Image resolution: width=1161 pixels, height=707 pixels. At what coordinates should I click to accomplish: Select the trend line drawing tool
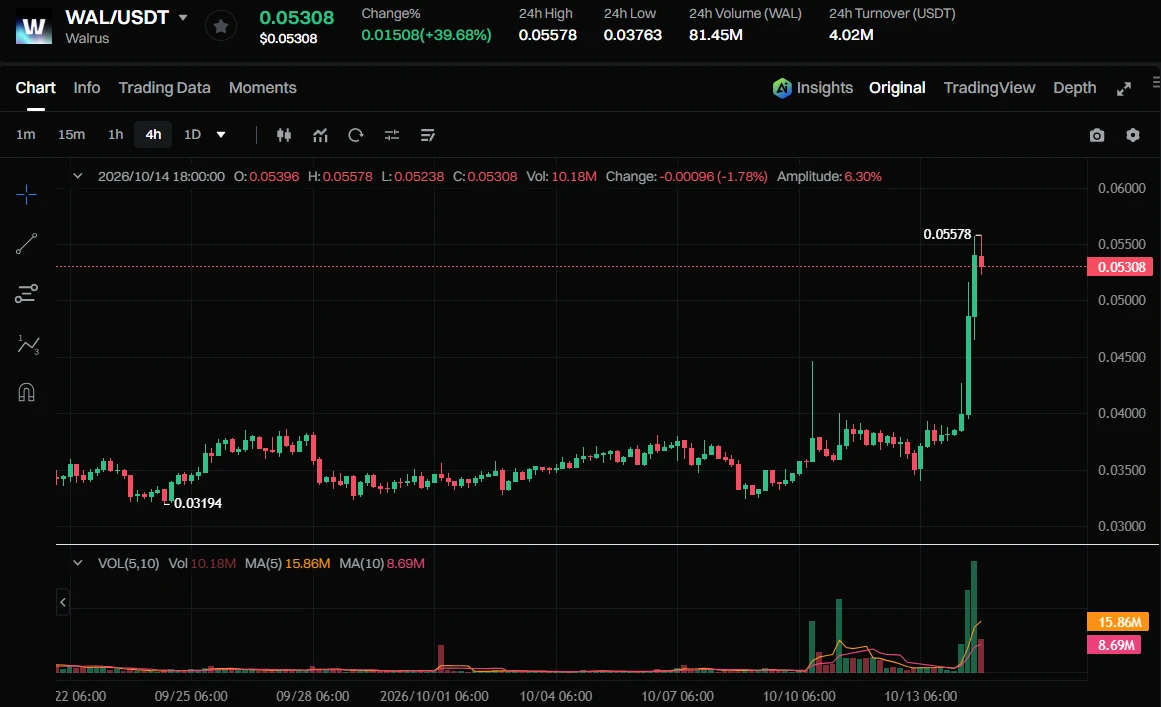click(x=27, y=244)
